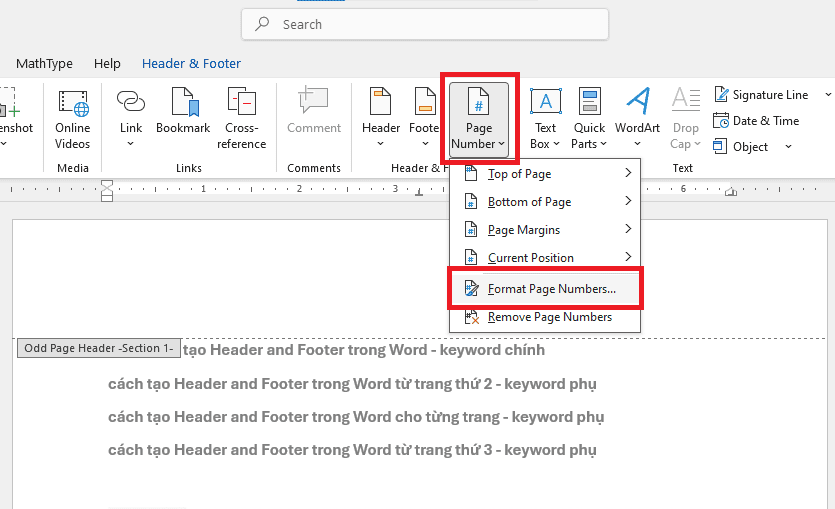Expand the Object dropdown arrow

pos(789,146)
